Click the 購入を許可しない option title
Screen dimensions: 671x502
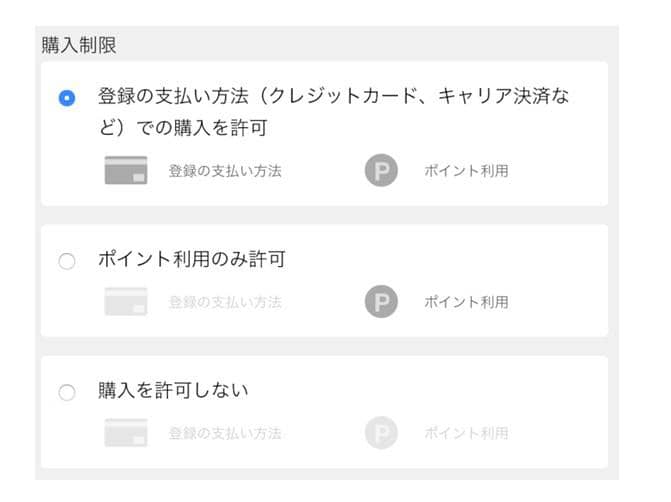point(173,390)
